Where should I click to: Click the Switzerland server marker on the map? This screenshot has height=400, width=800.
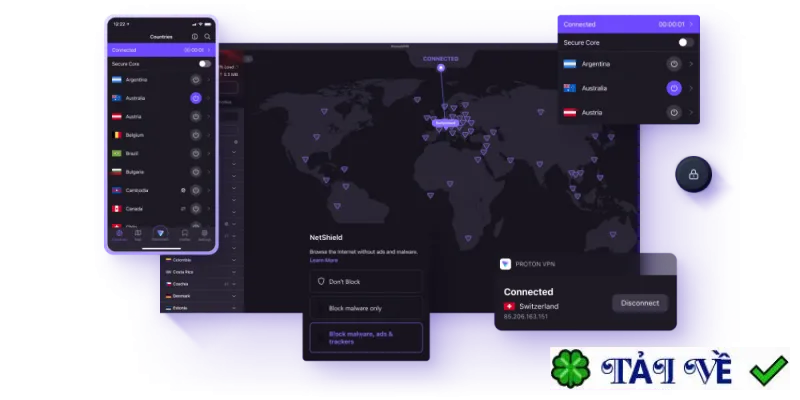click(445, 123)
